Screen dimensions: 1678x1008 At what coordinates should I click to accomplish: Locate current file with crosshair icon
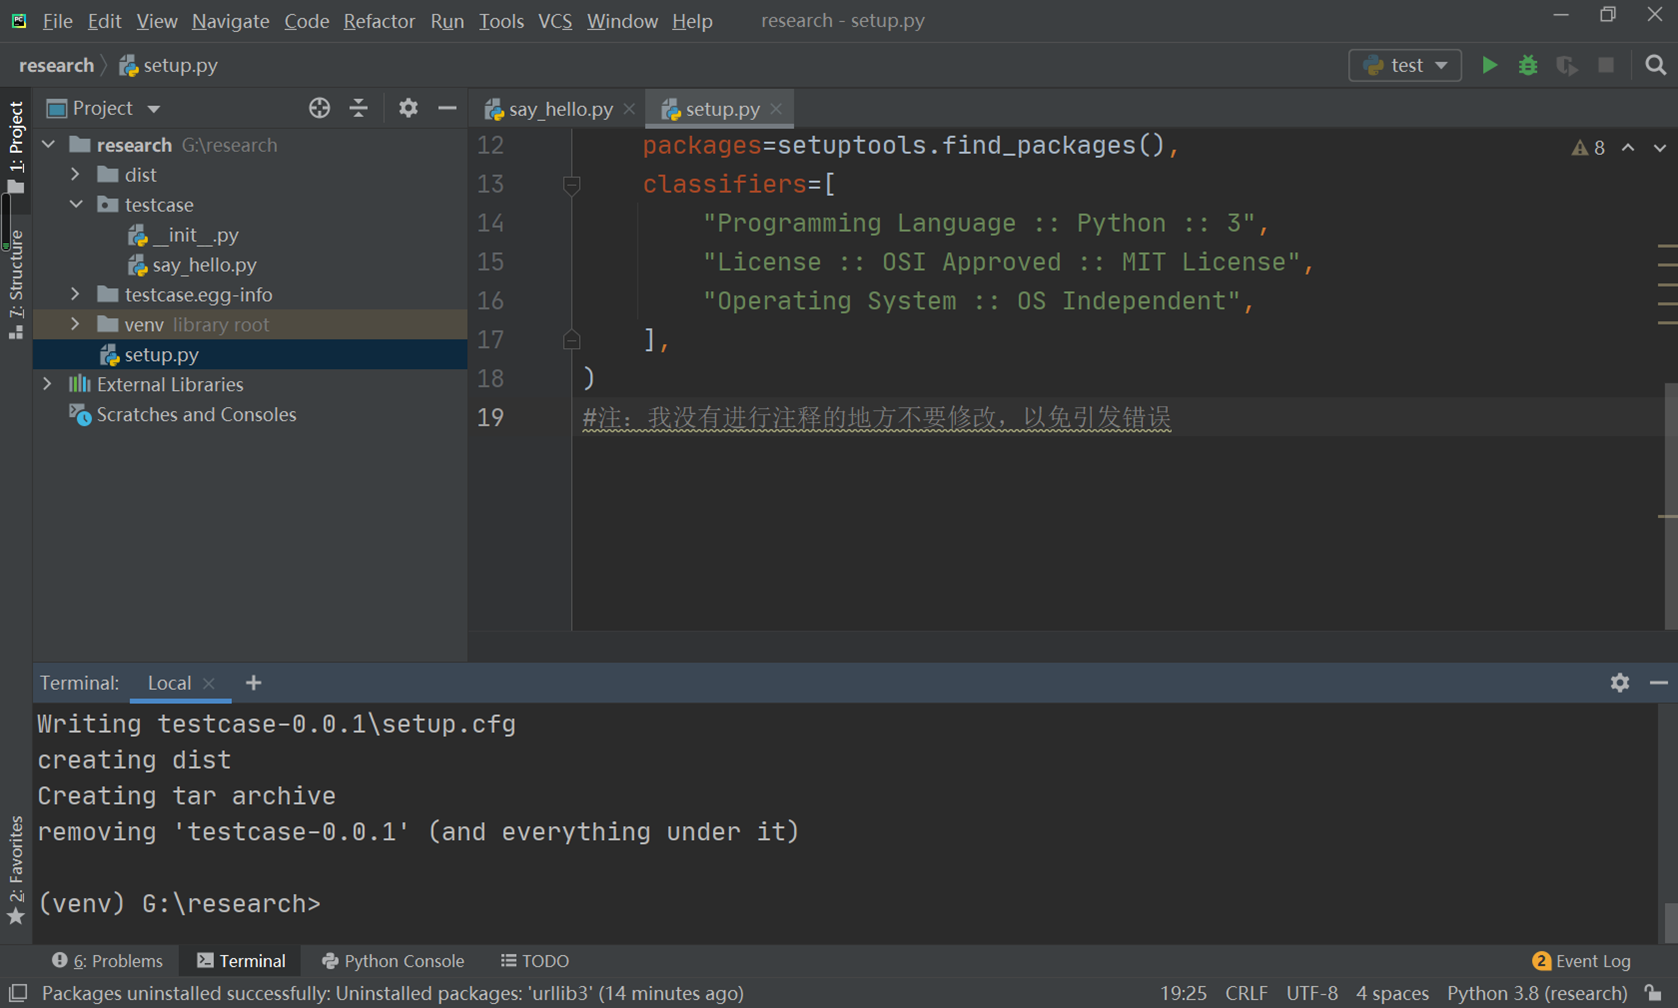click(x=319, y=108)
